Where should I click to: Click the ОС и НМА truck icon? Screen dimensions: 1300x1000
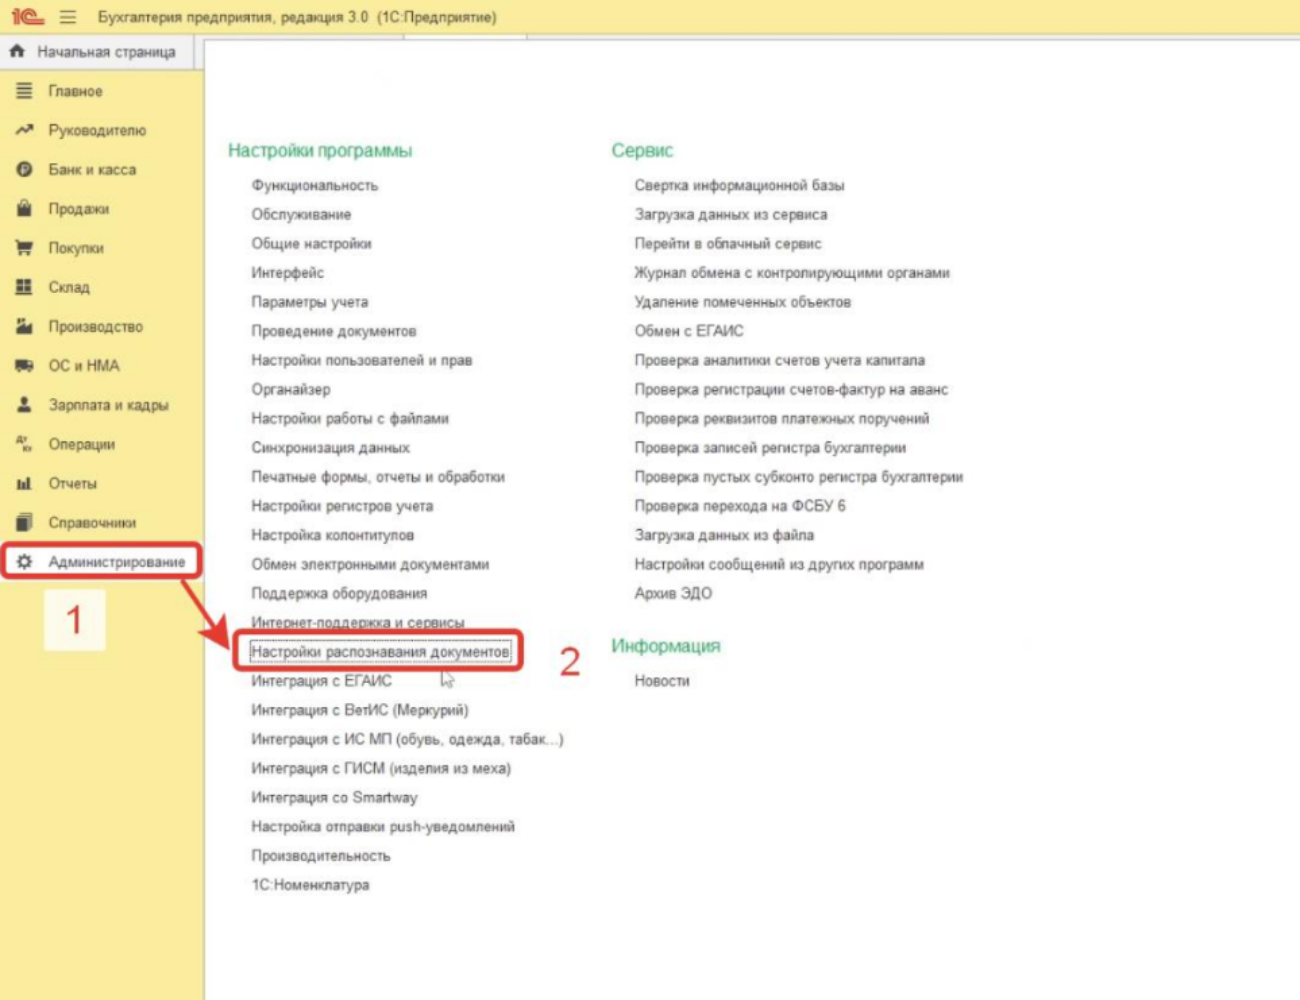coord(24,365)
